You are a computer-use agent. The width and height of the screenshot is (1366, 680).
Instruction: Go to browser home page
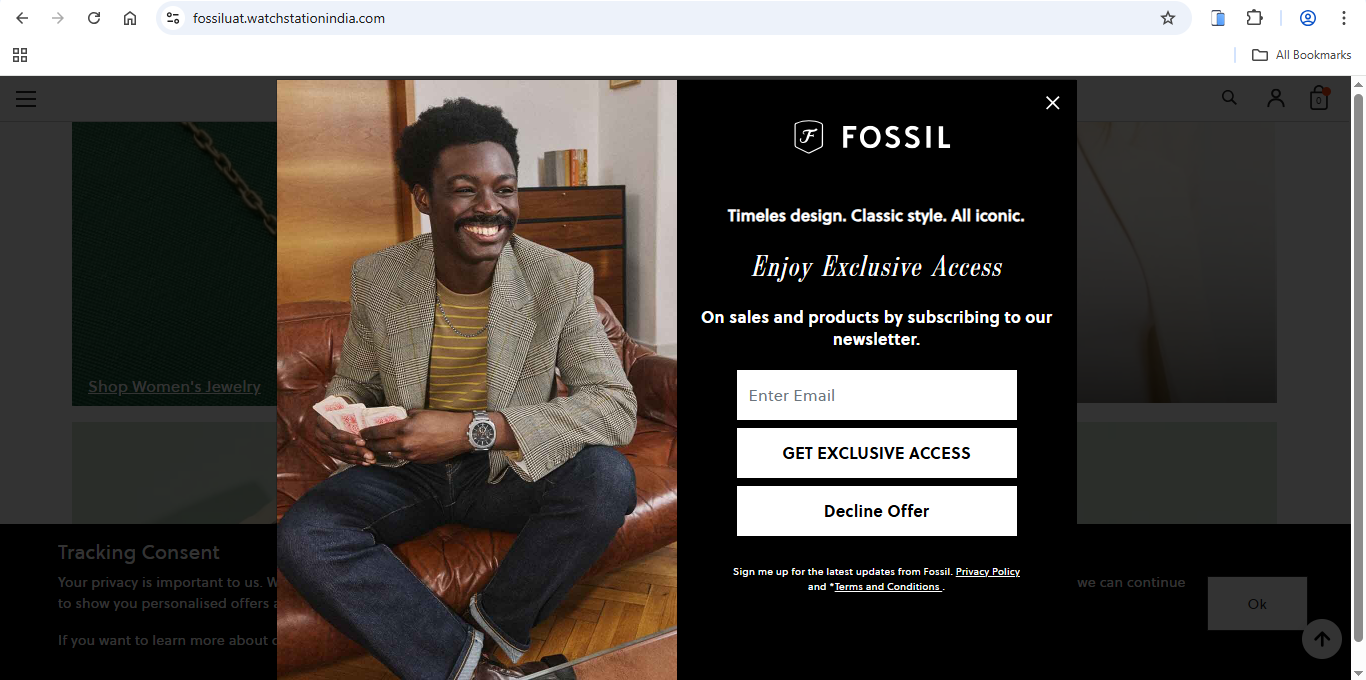click(130, 18)
